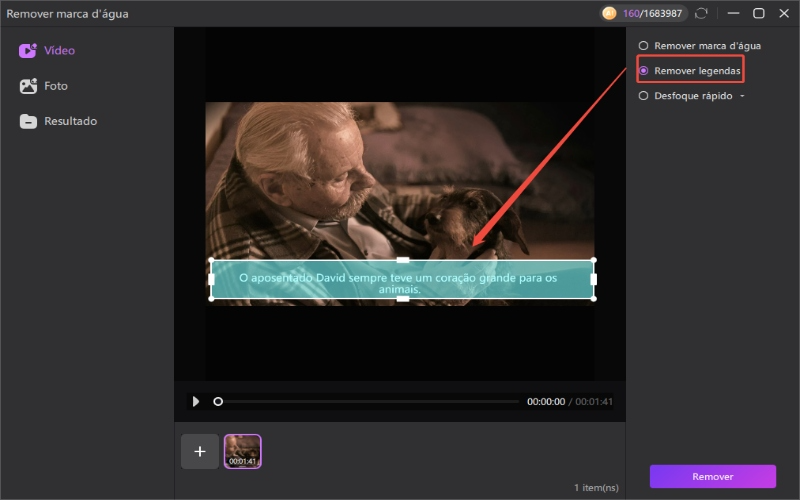The height and width of the screenshot is (500, 800).
Task: Click the AI credits coin icon
Action: (x=609, y=13)
